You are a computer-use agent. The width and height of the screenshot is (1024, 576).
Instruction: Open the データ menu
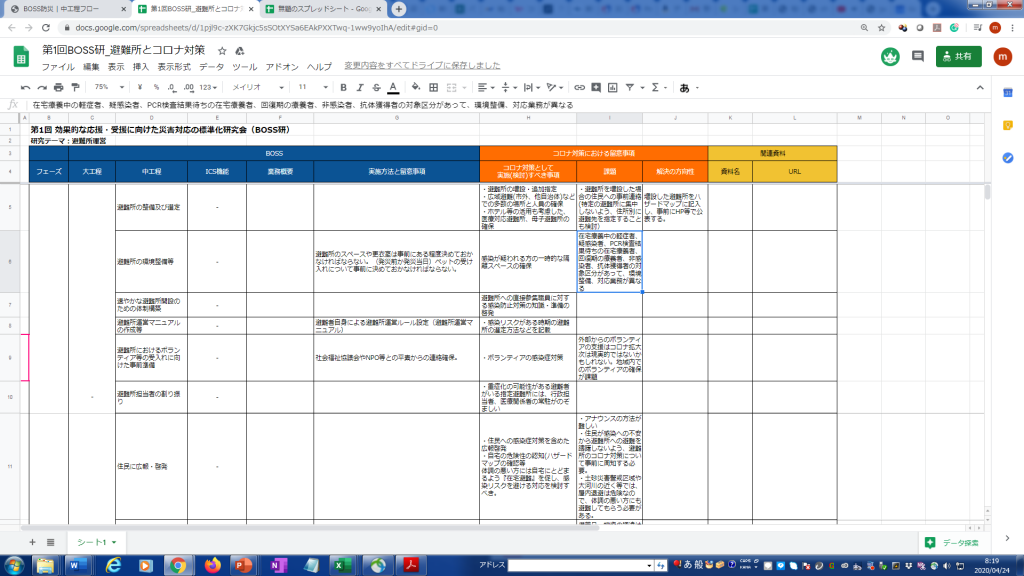click(x=211, y=67)
